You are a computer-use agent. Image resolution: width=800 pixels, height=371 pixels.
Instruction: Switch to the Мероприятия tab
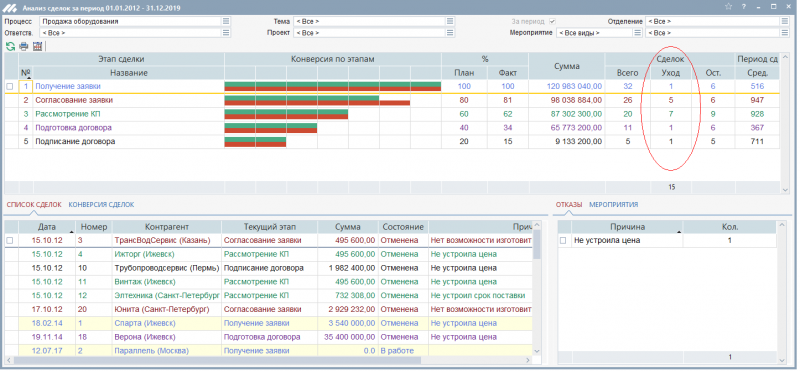click(613, 205)
